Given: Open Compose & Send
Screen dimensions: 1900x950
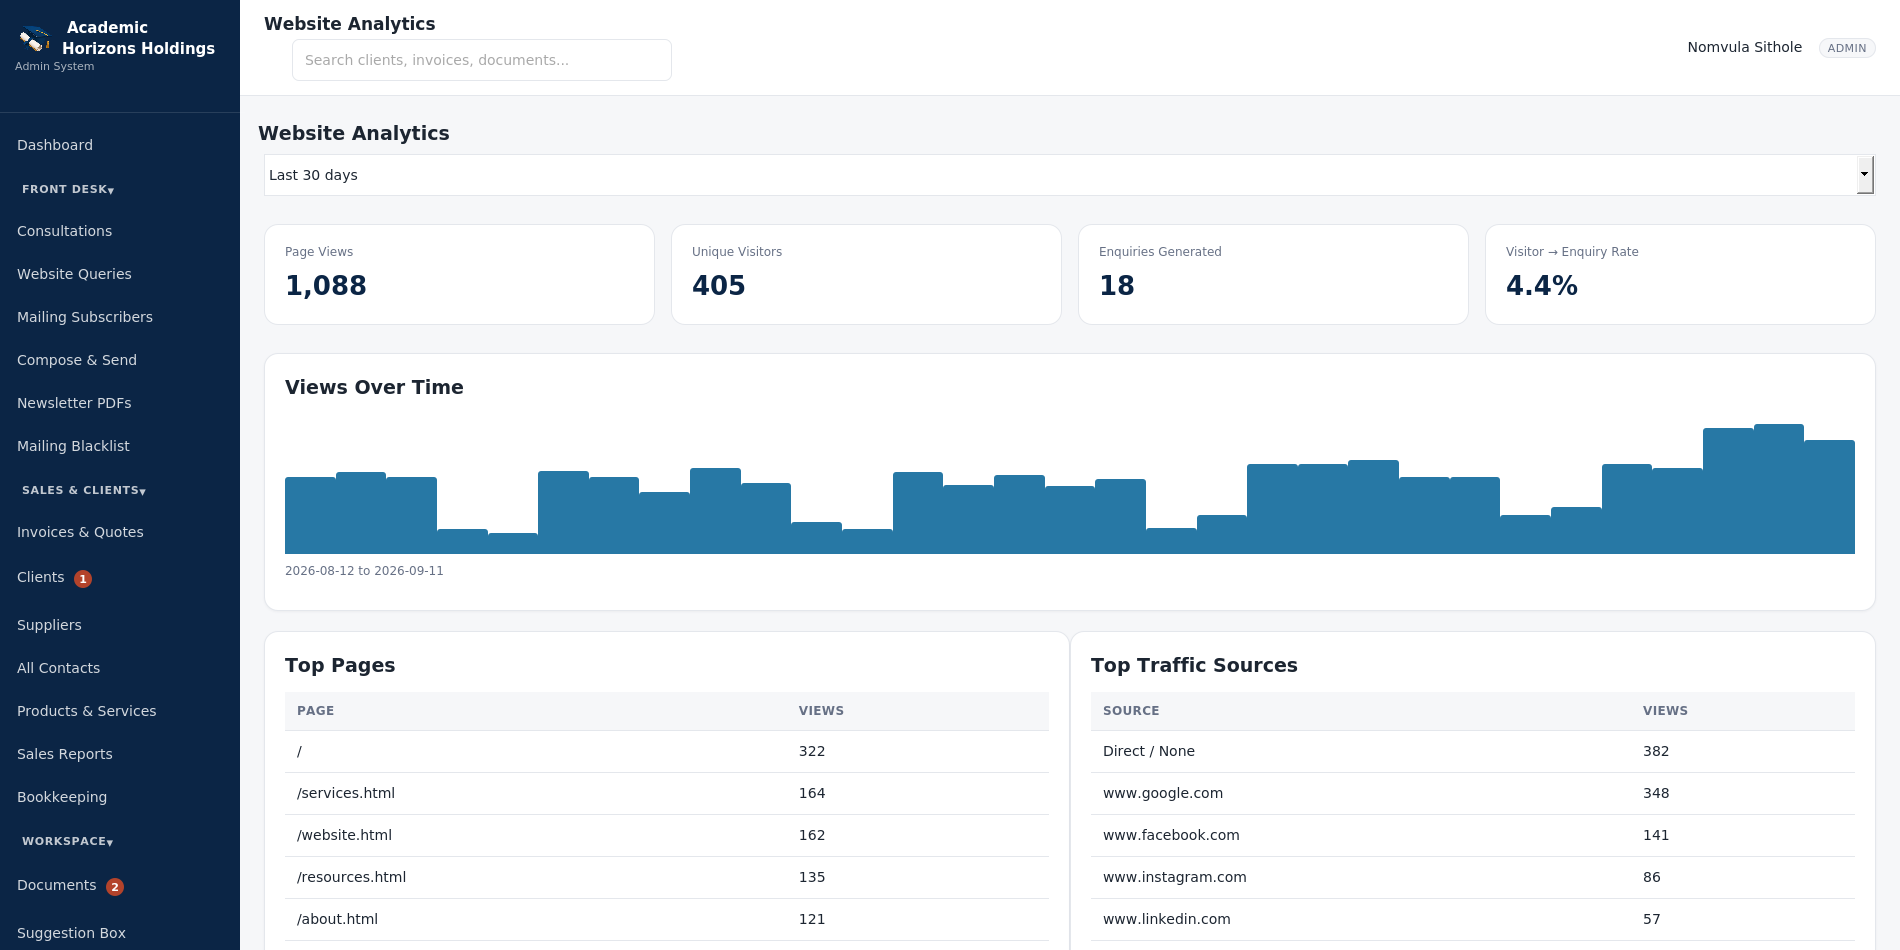Looking at the screenshot, I should 77,360.
